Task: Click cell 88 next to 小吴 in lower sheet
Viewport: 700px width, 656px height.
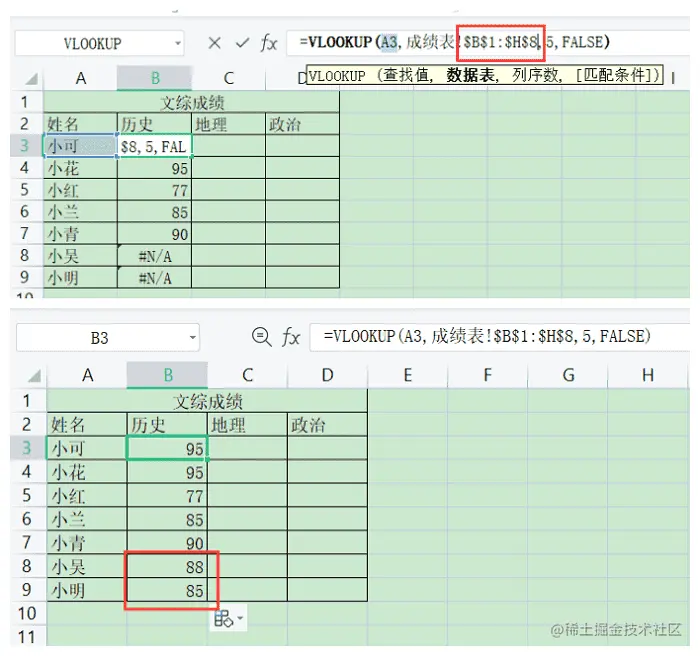Action: pyautogui.click(x=167, y=567)
